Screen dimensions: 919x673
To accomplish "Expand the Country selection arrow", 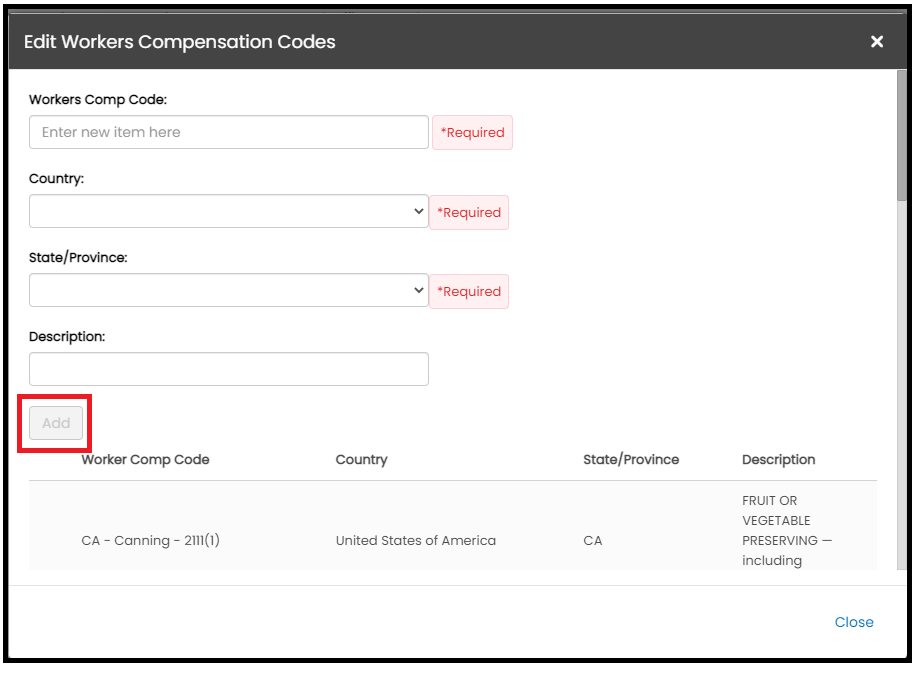I will click(x=418, y=211).
